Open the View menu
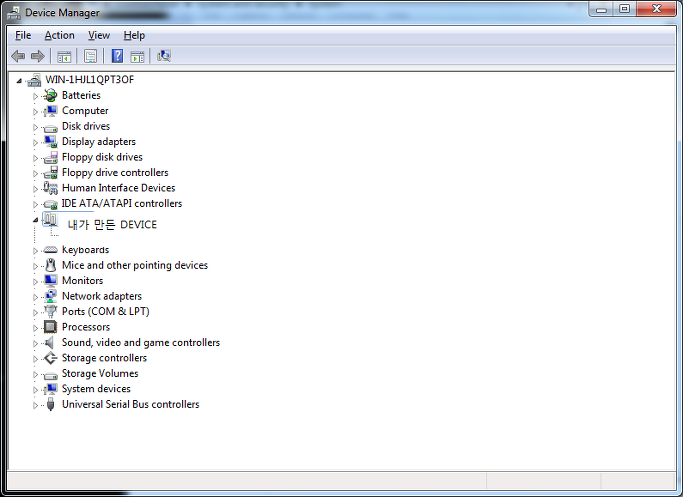Screen dimensions: 683x497 click(99, 35)
